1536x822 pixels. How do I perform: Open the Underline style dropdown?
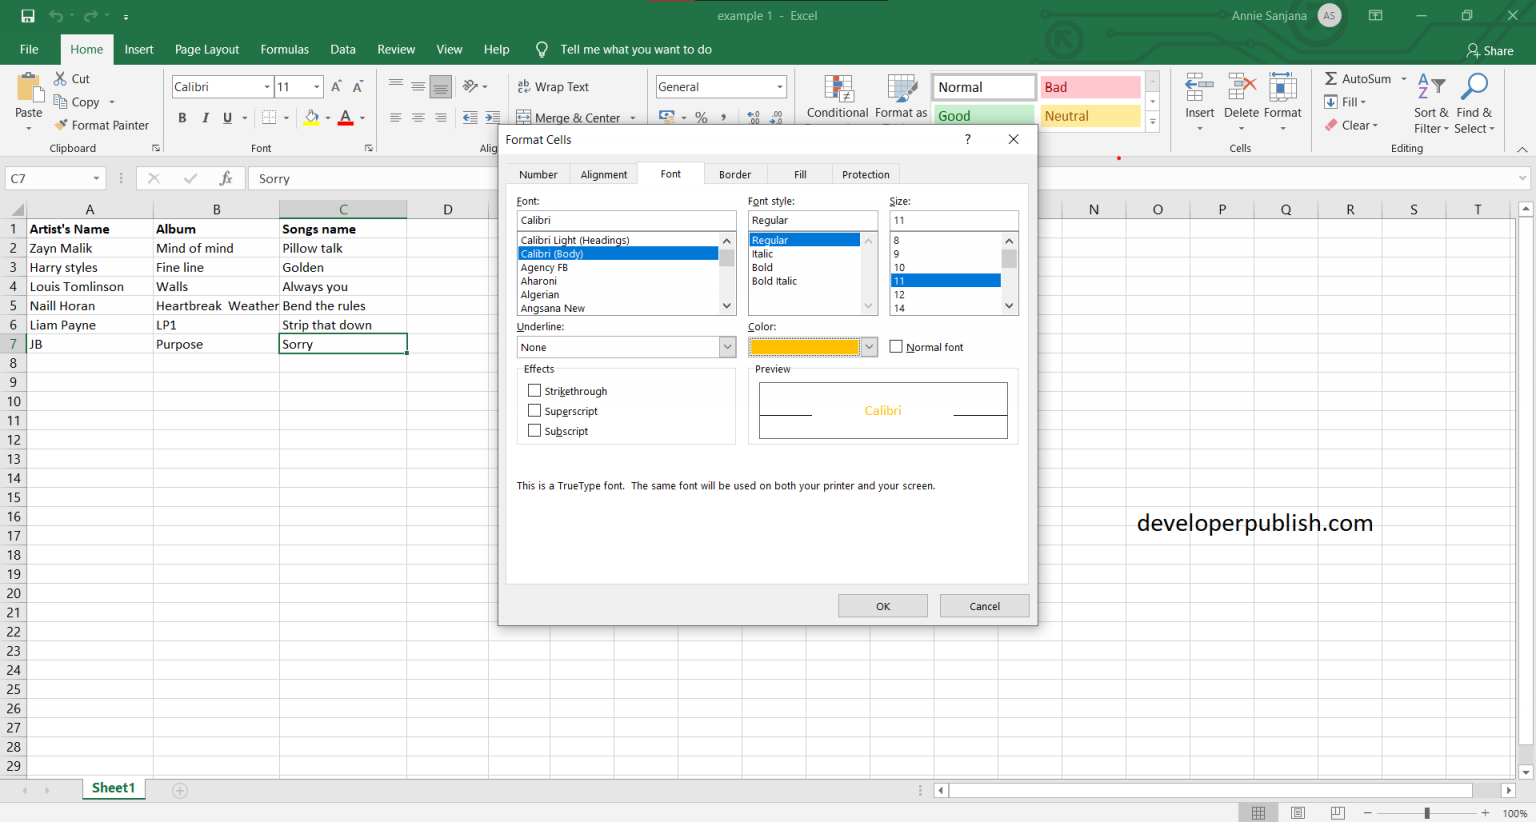(729, 346)
